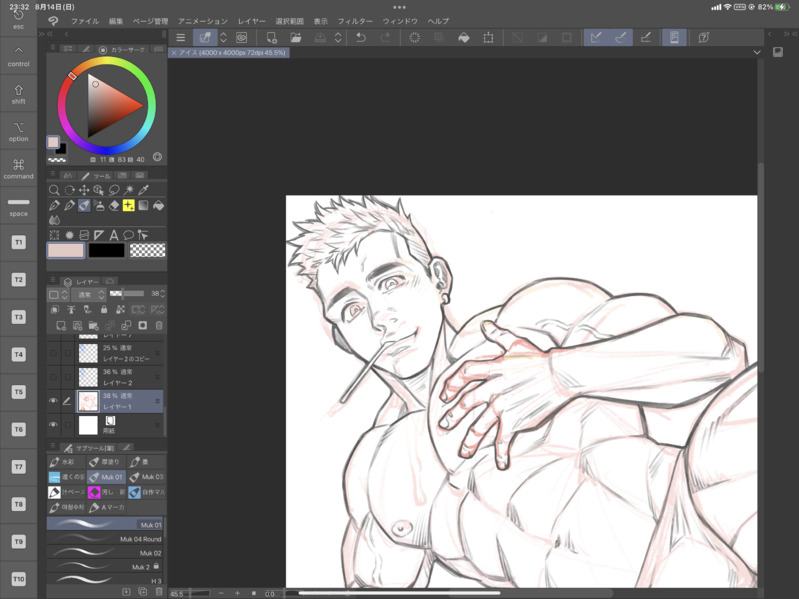Select the Muk 03 sub tool button
The image size is (799, 599).
(146, 477)
